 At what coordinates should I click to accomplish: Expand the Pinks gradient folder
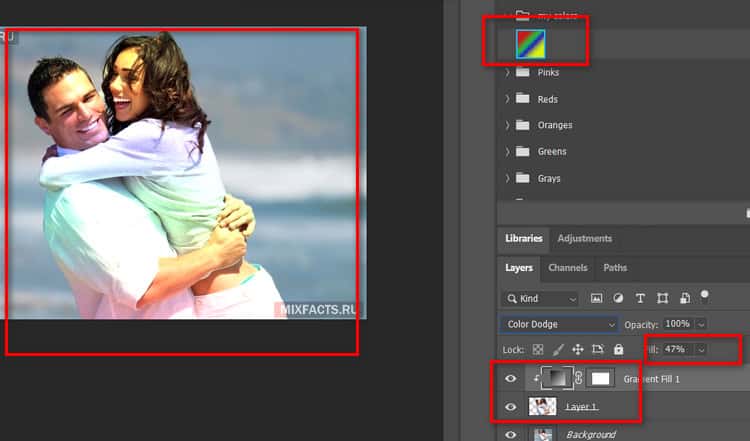pyautogui.click(x=507, y=73)
